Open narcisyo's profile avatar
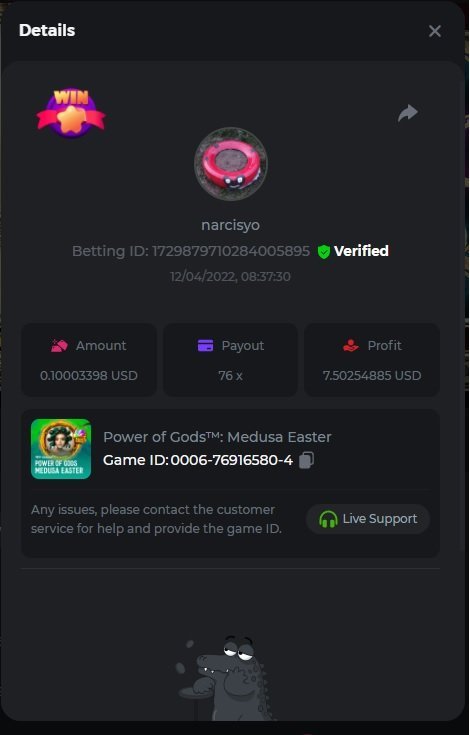 [231, 164]
